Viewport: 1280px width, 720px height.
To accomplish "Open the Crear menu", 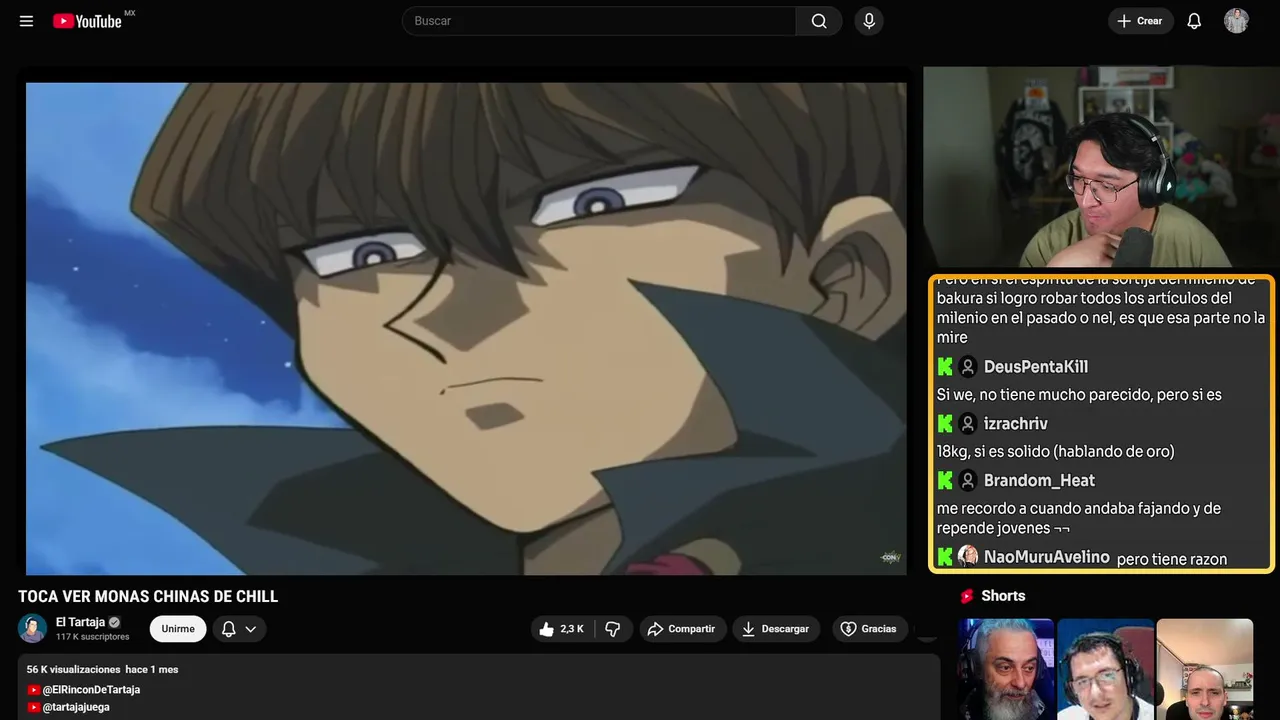I will click(1140, 21).
